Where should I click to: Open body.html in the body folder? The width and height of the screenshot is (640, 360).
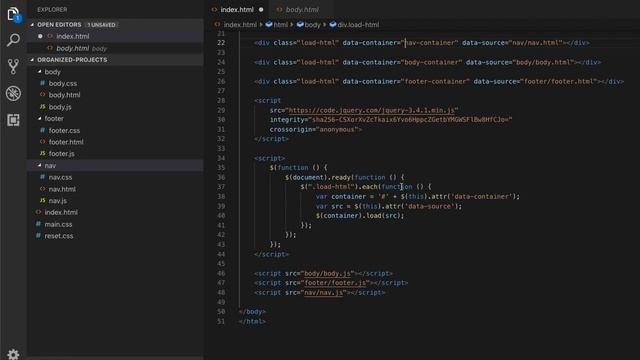[x=64, y=95]
